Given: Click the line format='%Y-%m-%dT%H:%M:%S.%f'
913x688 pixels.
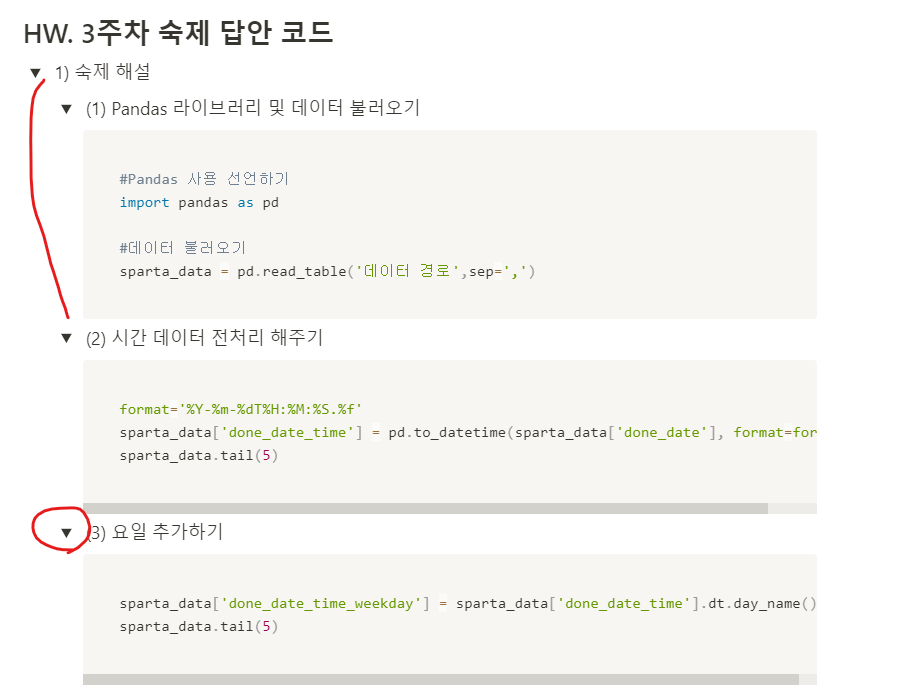Looking at the screenshot, I should pyautogui.click(x=241, y=409).
